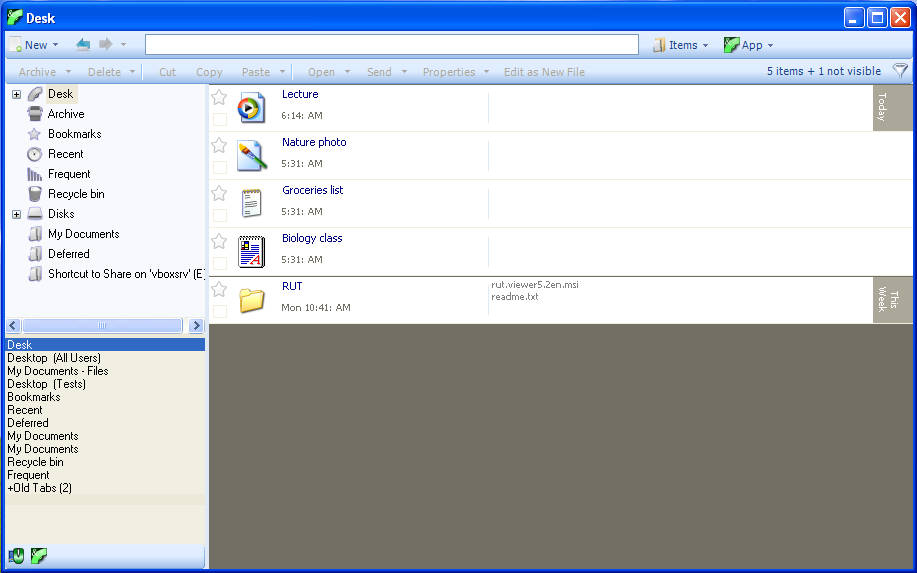The width and height of the screenshot is (917, 573).
Task: Open the Items dropdown menu
Action: 681,45
